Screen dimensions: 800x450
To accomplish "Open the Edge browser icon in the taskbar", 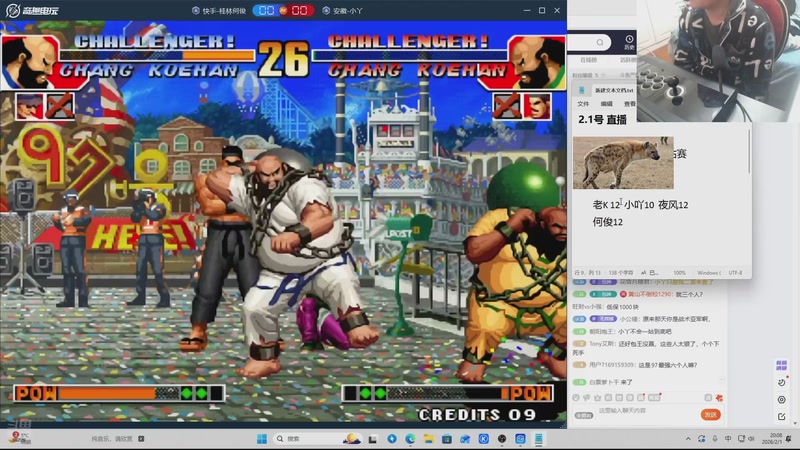I will pos(410,439).
